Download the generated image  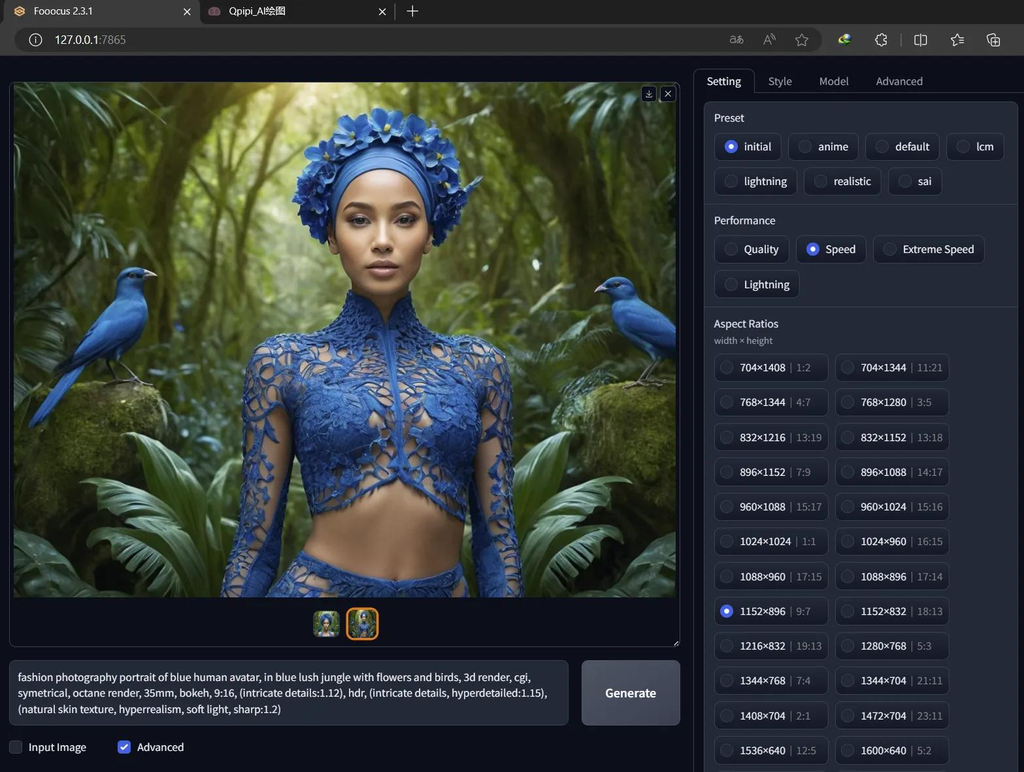tap(648, 94)
